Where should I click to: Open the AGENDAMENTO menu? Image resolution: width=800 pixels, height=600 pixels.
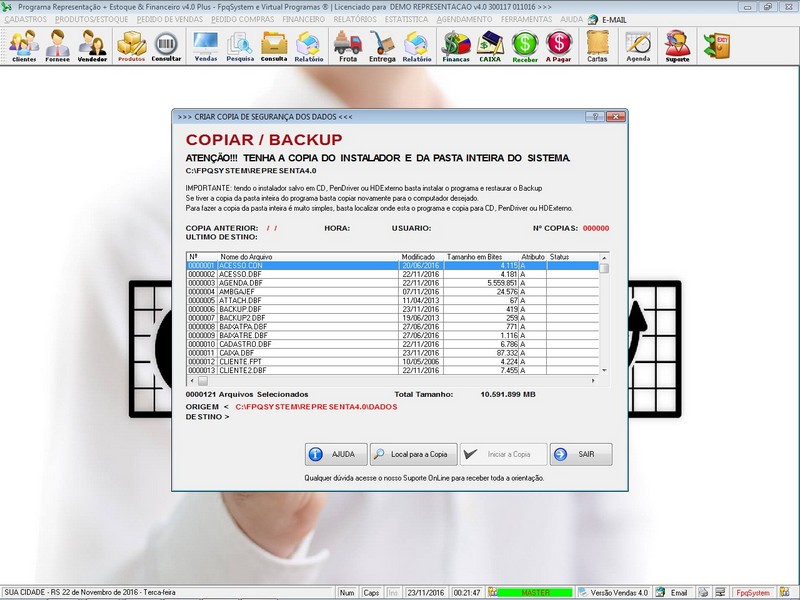(x=464, y=19)
